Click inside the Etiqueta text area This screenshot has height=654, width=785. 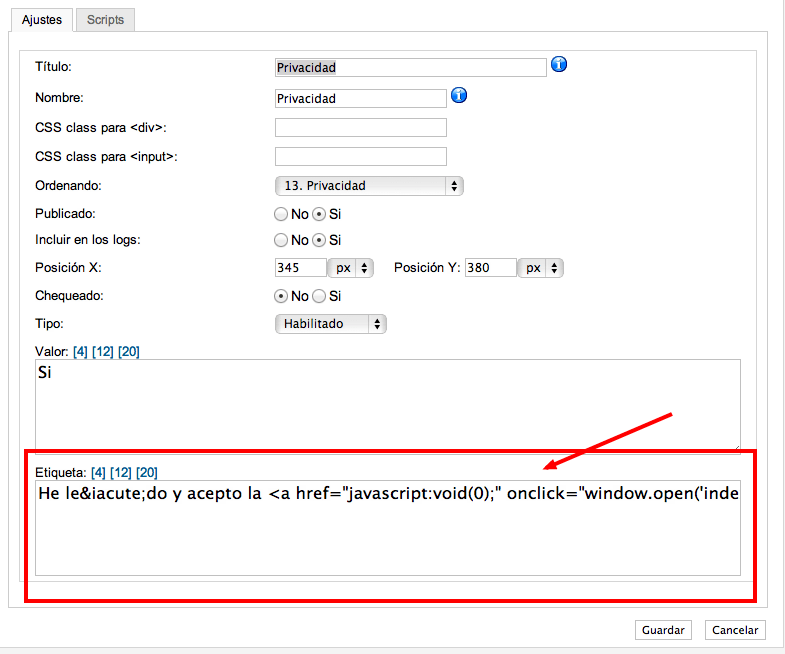(x=387, y=528)
